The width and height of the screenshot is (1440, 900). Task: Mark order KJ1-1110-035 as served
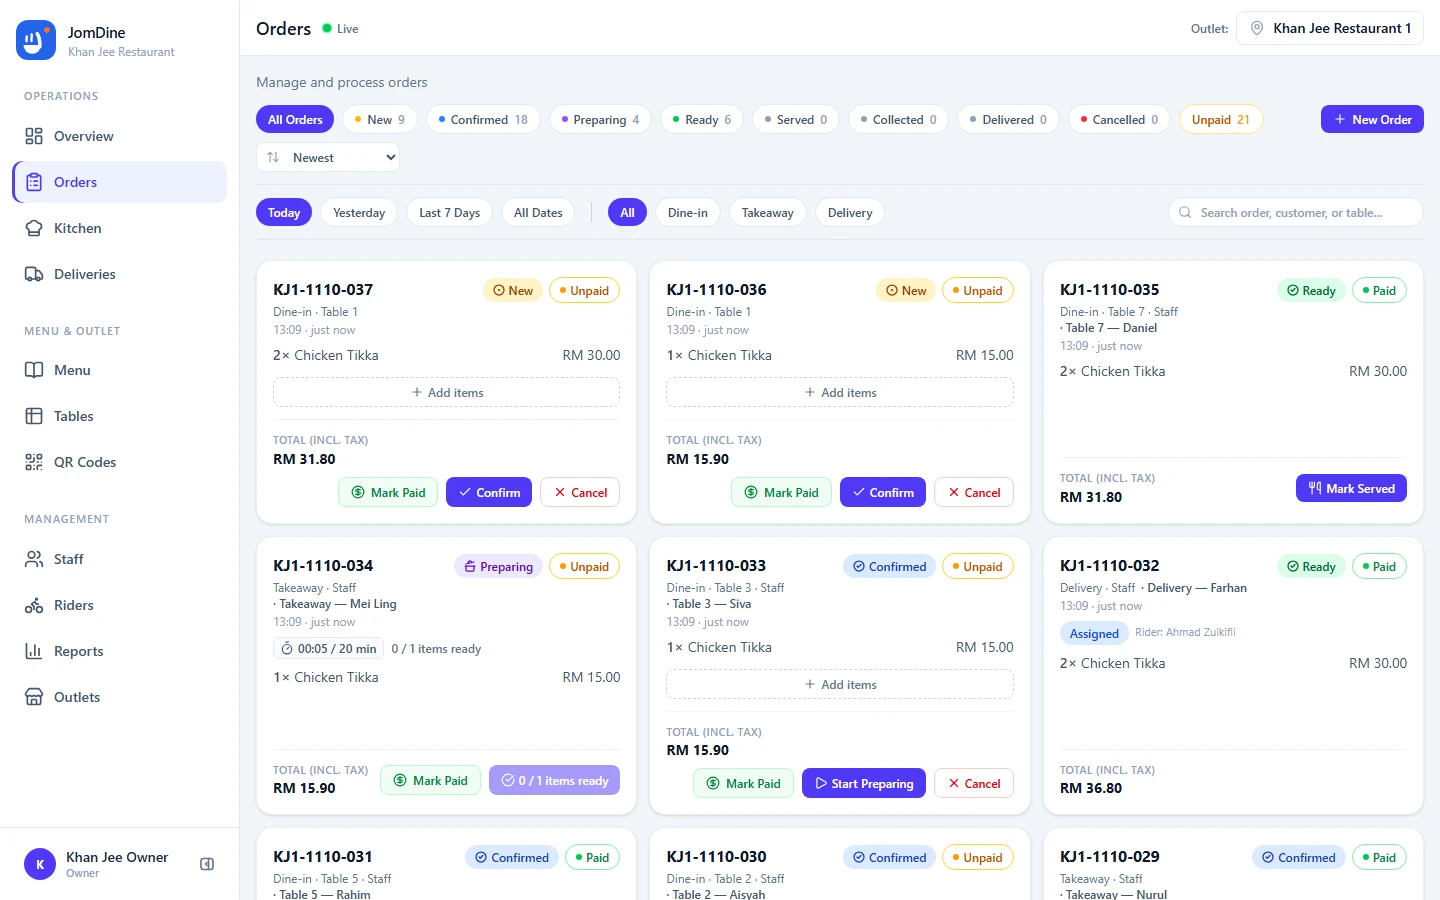pos(1352,489)
